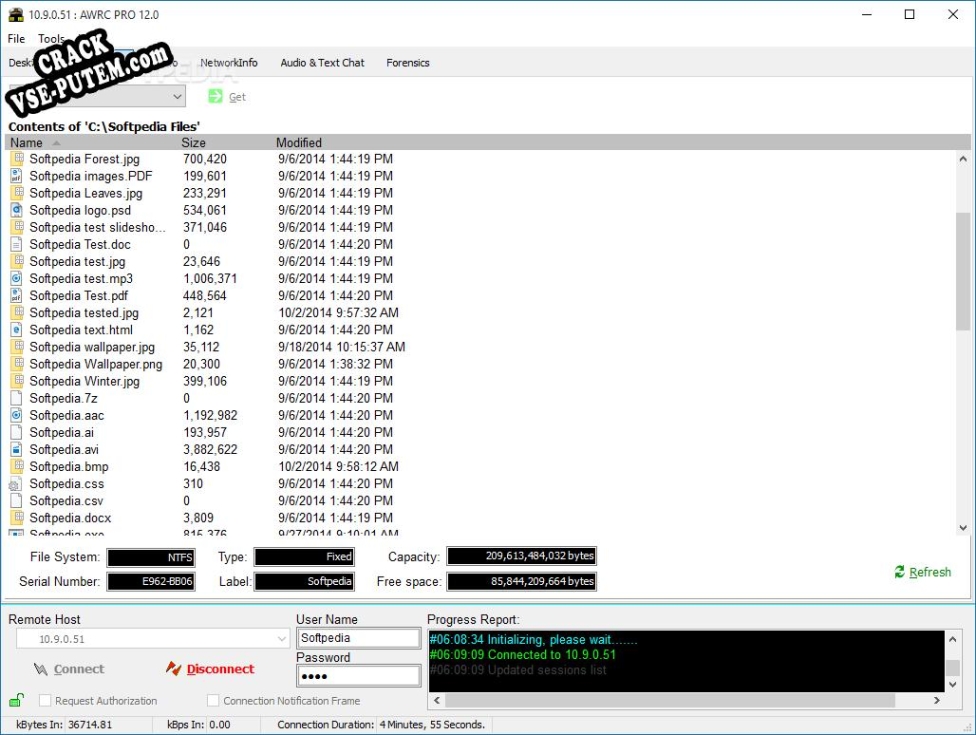Enable the Connection Notification Frame checkbox

(212, 700)
